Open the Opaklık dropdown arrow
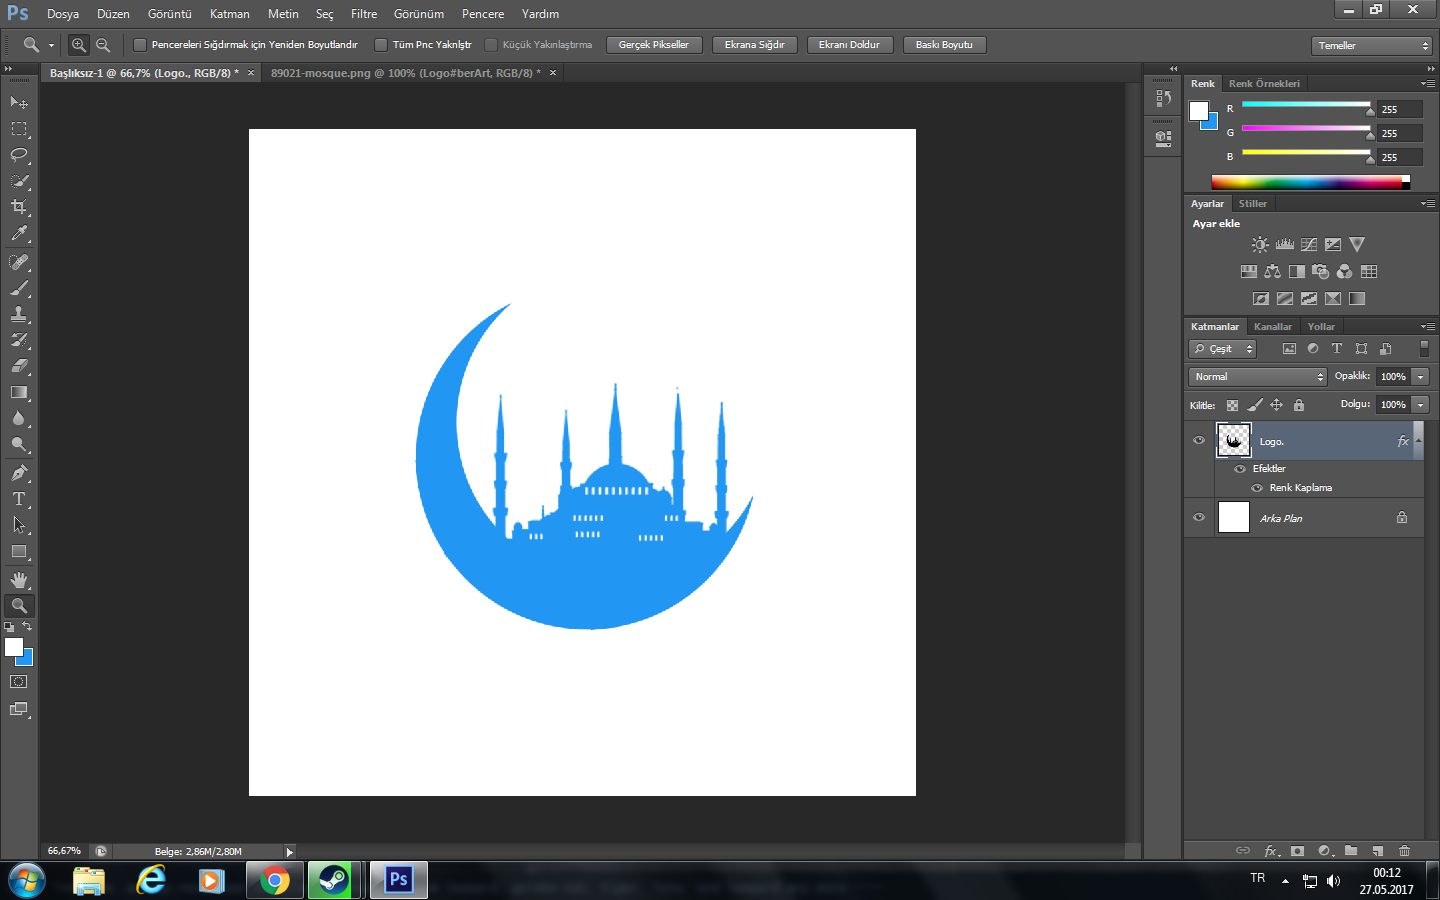Screen dimensions: 1440x900 tap(1420, 377)
